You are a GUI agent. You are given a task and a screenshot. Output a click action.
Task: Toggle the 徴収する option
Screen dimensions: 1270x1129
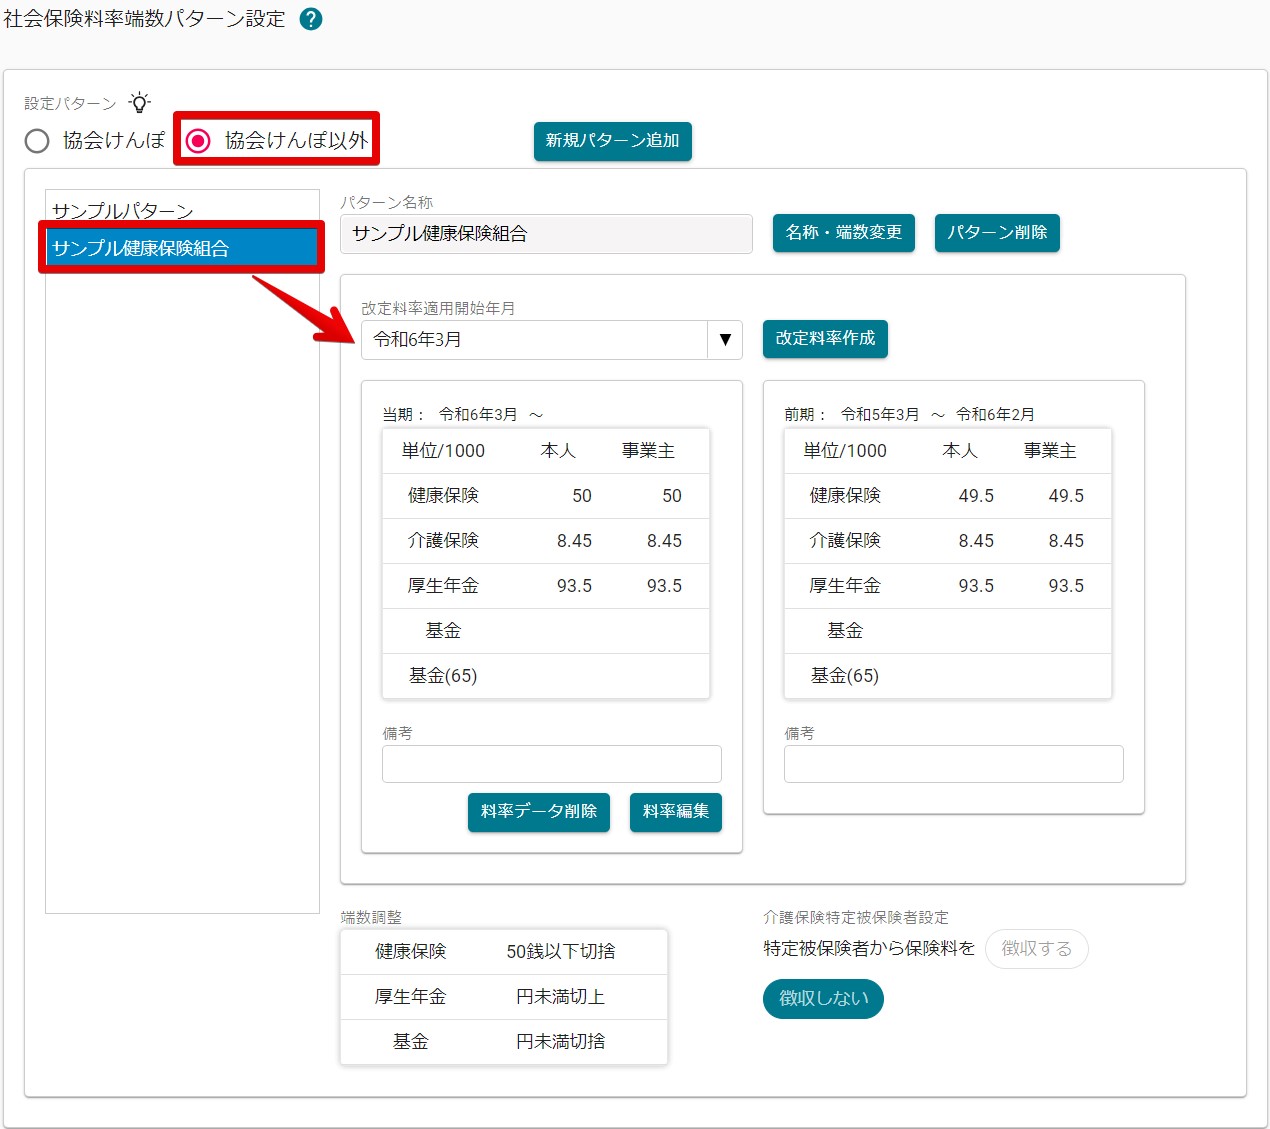1037,949
